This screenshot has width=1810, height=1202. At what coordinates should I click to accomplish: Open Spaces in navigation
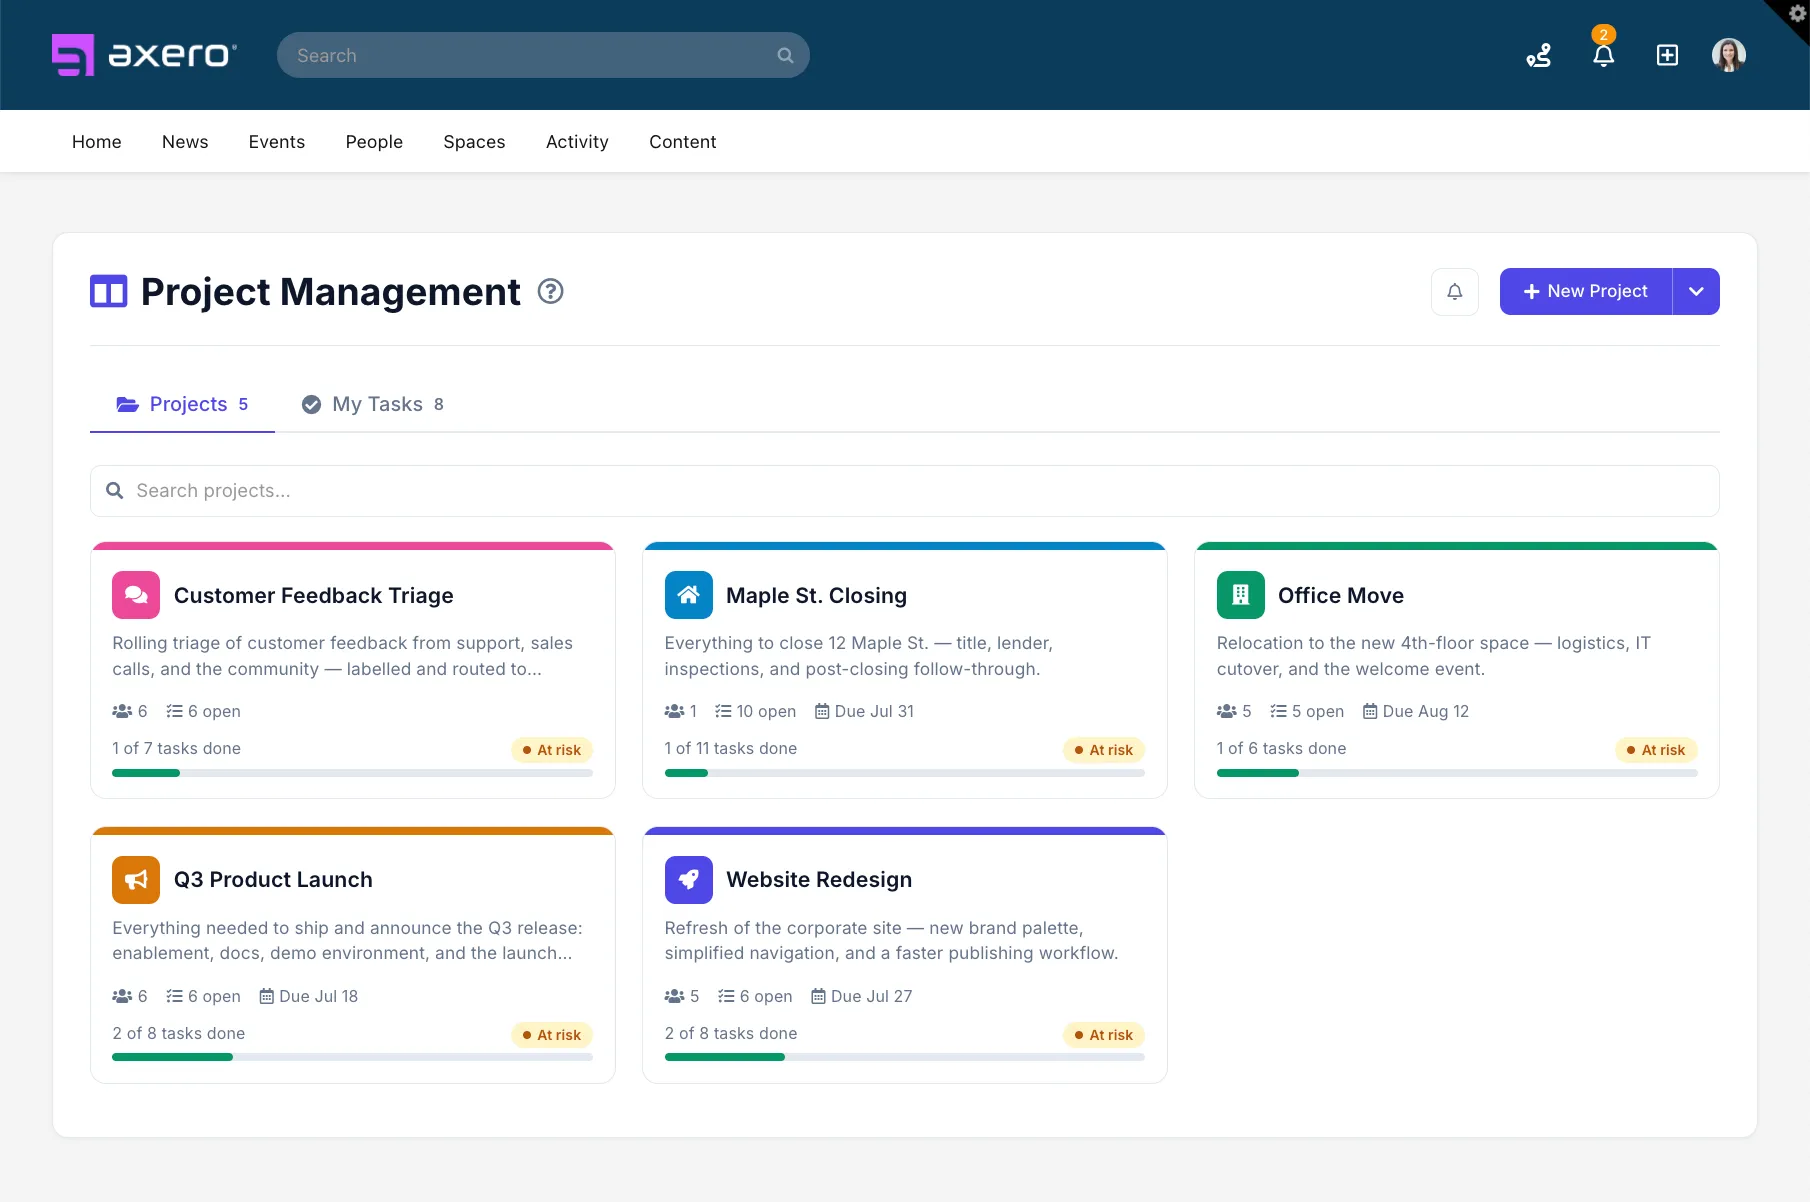click(x=474, y=142)
